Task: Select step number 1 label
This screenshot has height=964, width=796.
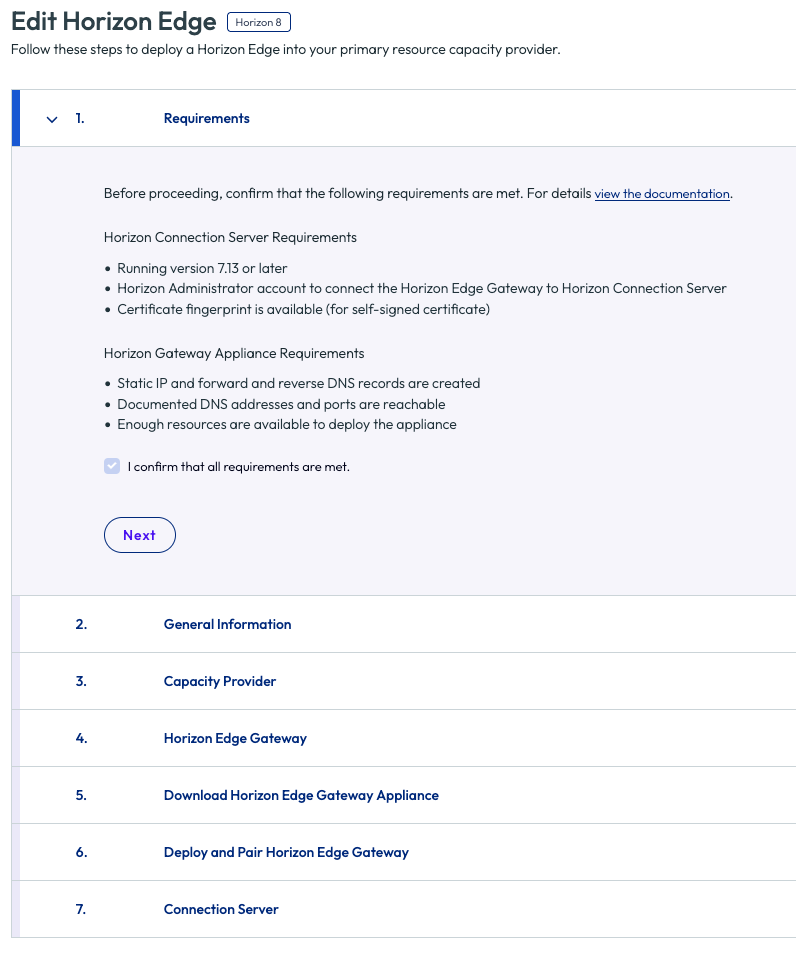Action: (x=80, y=119)
